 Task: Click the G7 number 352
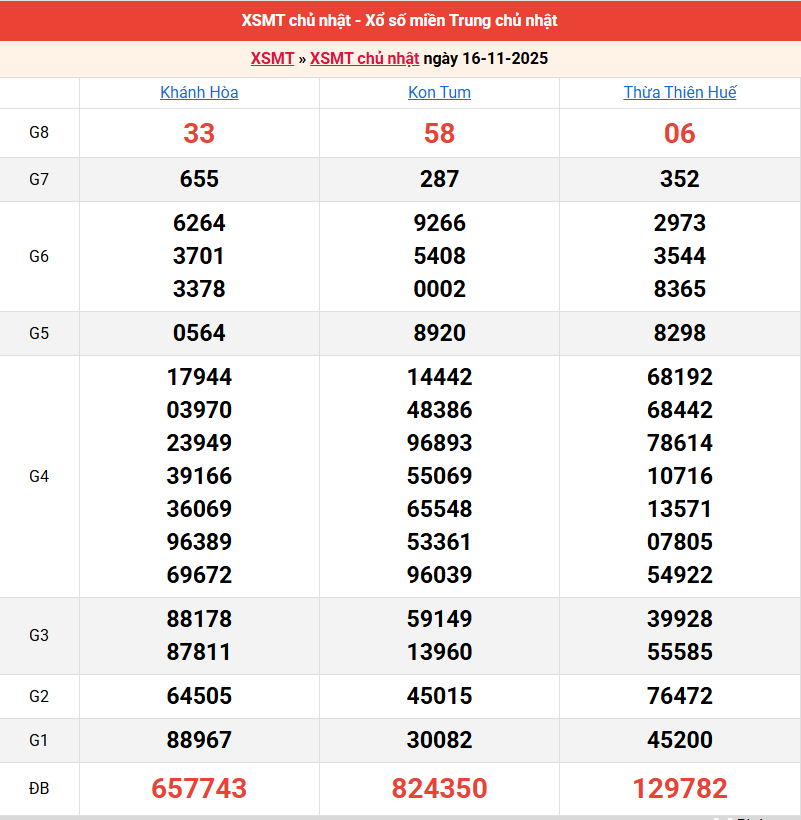click(680, 179)
